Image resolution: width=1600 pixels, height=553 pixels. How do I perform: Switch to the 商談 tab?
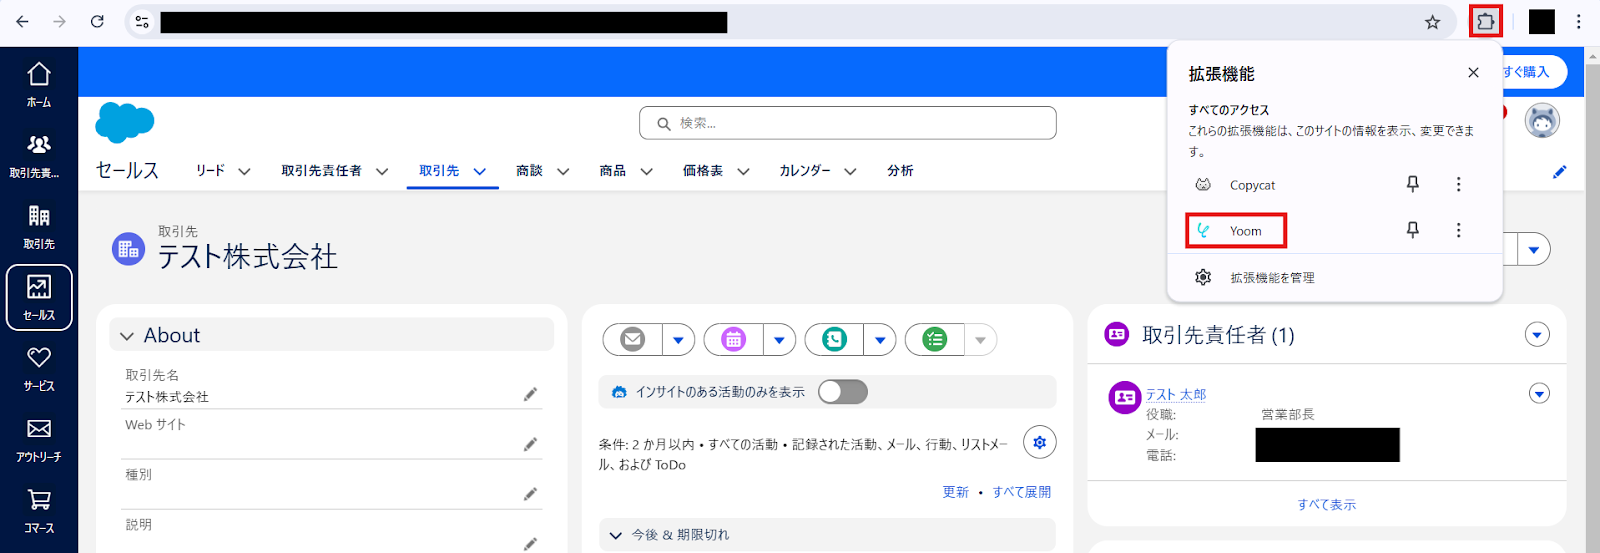pyautogui.click(x=529, y=171)
